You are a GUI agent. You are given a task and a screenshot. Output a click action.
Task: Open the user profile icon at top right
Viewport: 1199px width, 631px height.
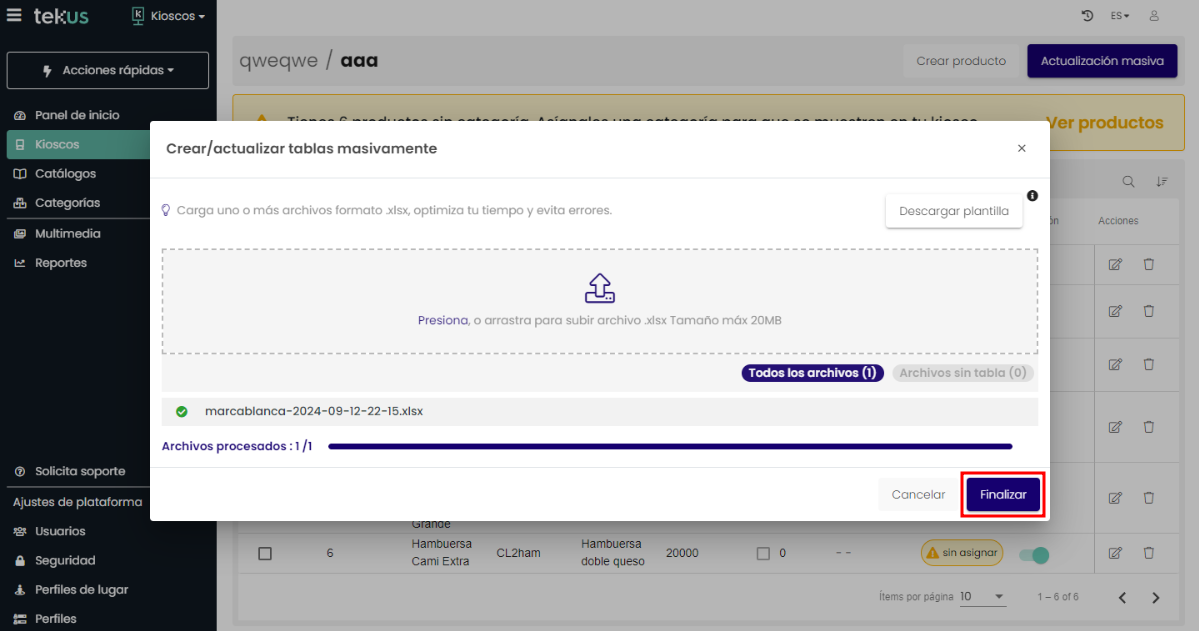tap(1154, 16)
